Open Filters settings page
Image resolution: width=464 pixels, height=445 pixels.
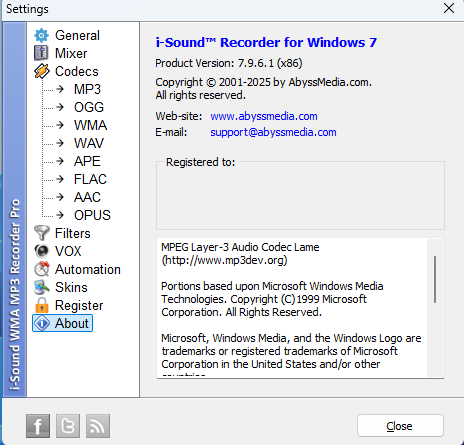point(73,233)
